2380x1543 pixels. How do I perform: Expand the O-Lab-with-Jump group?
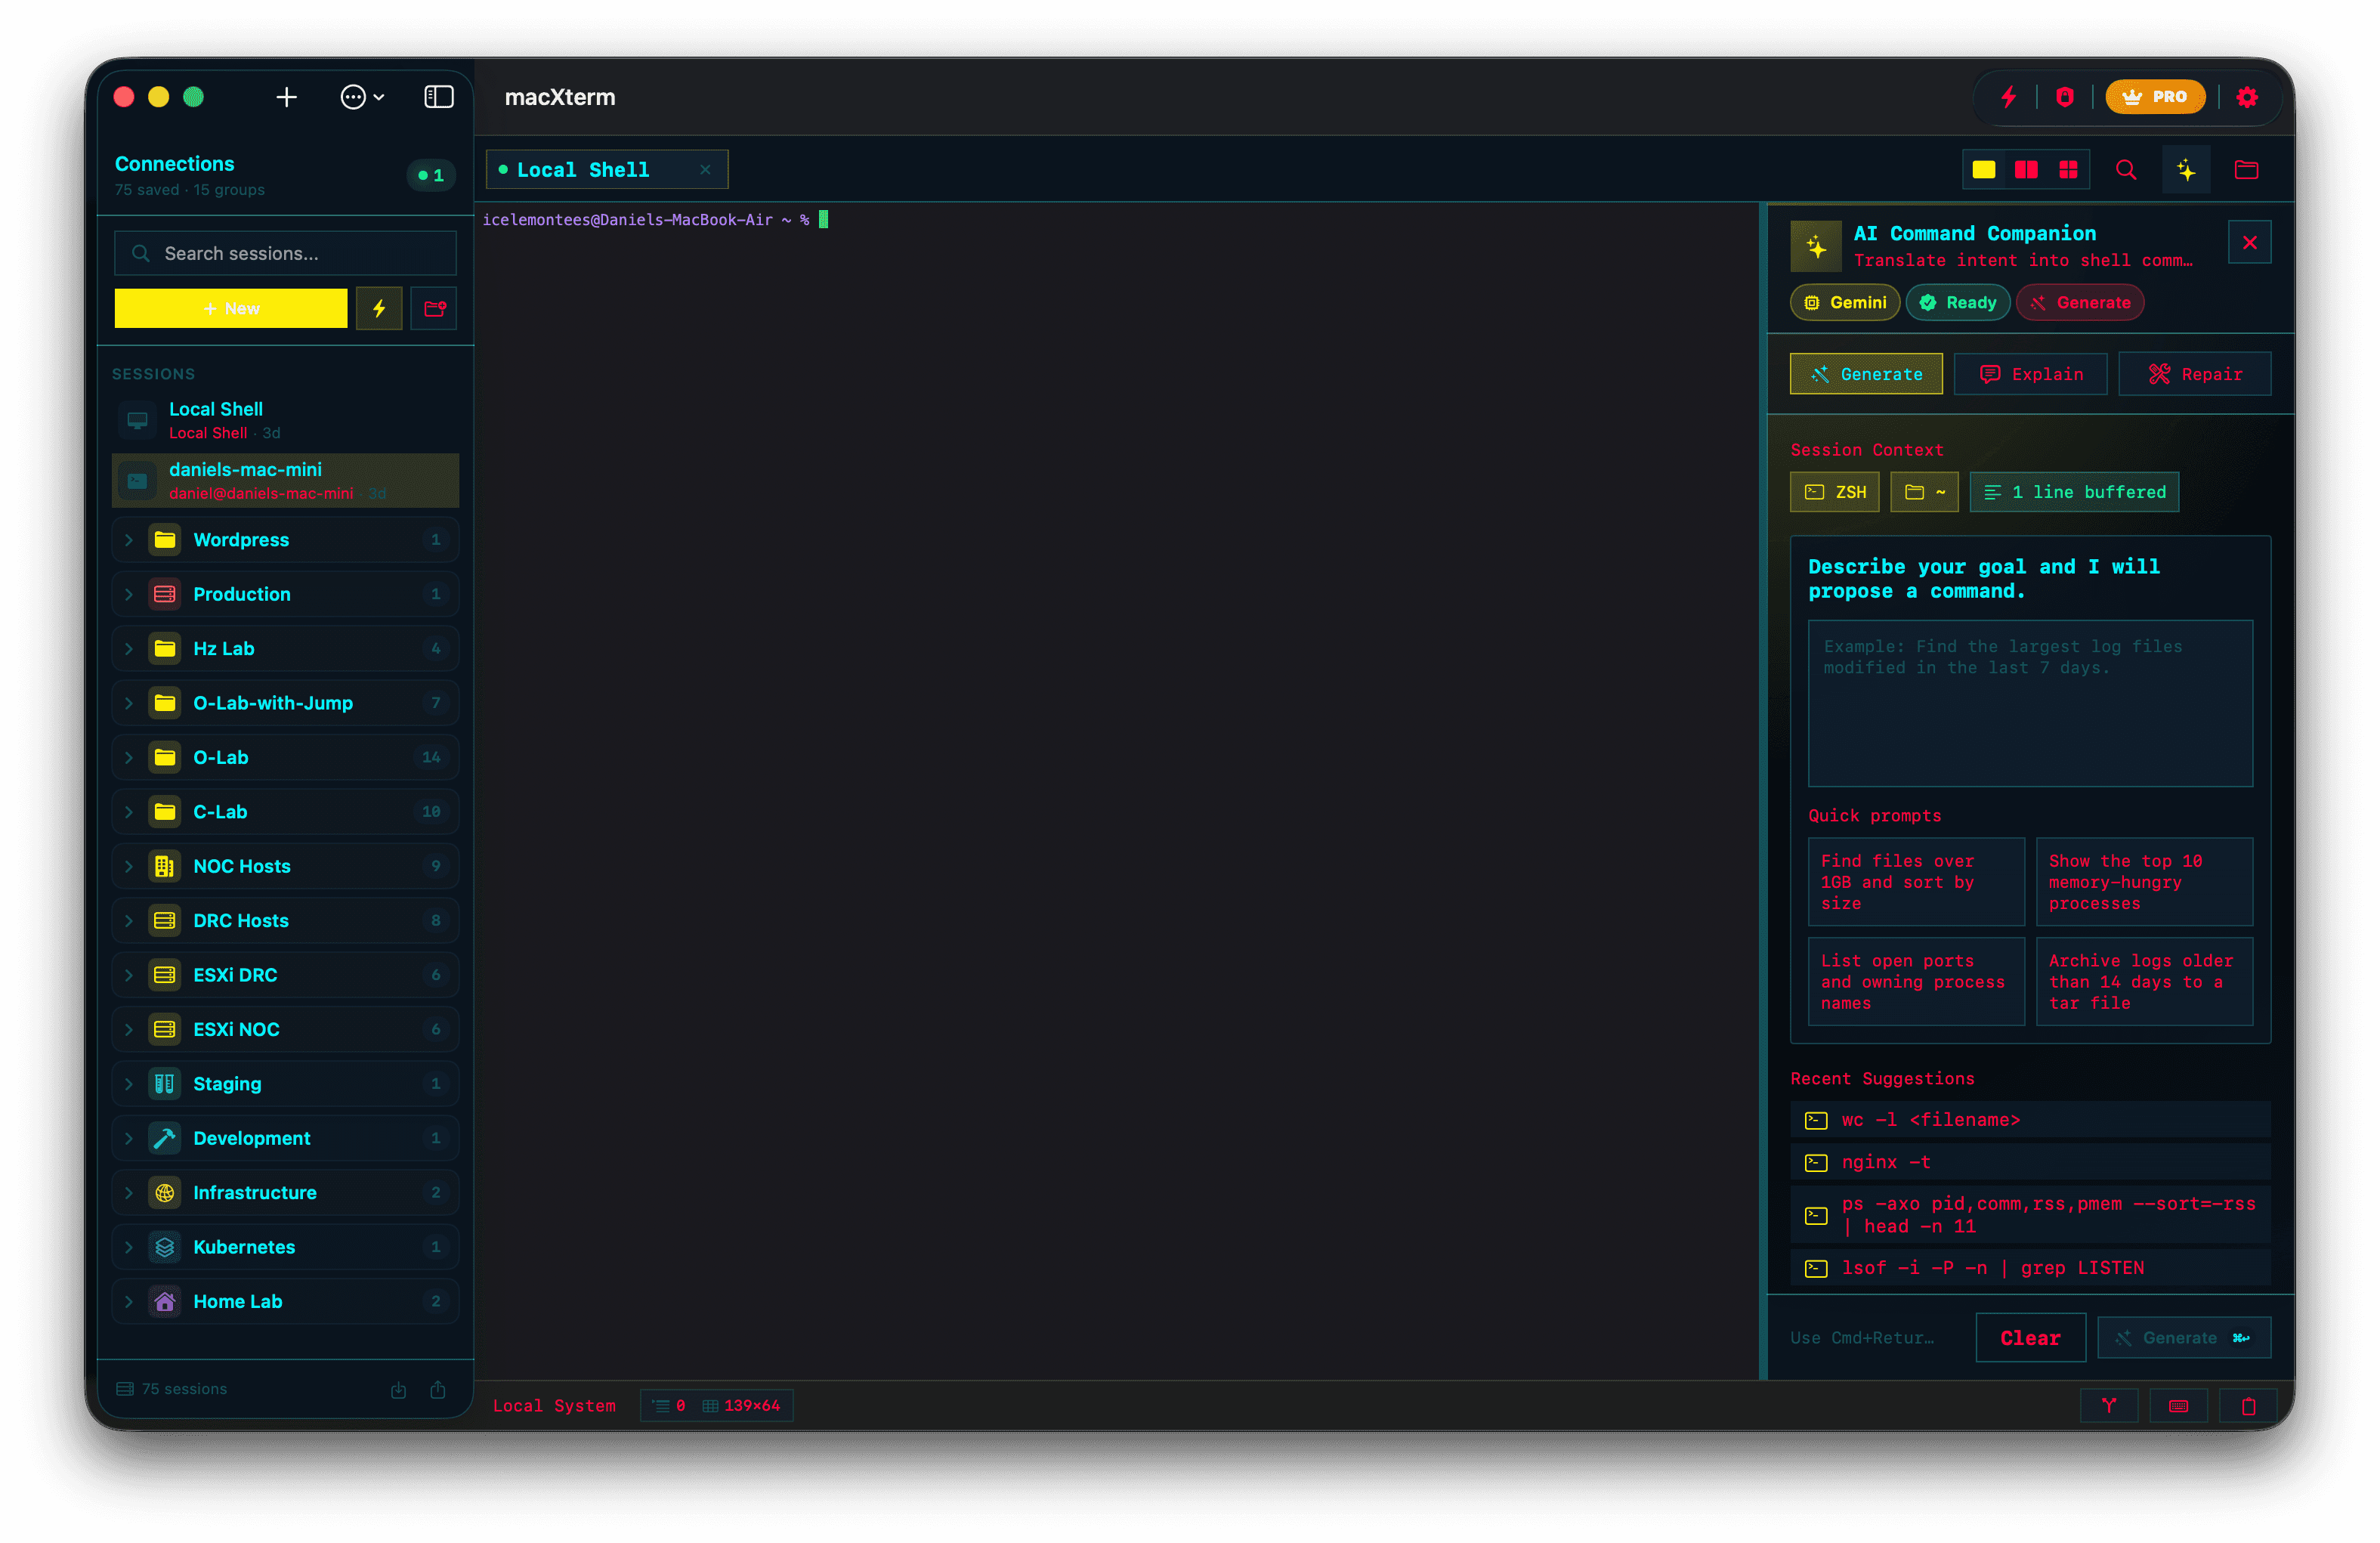285,703
